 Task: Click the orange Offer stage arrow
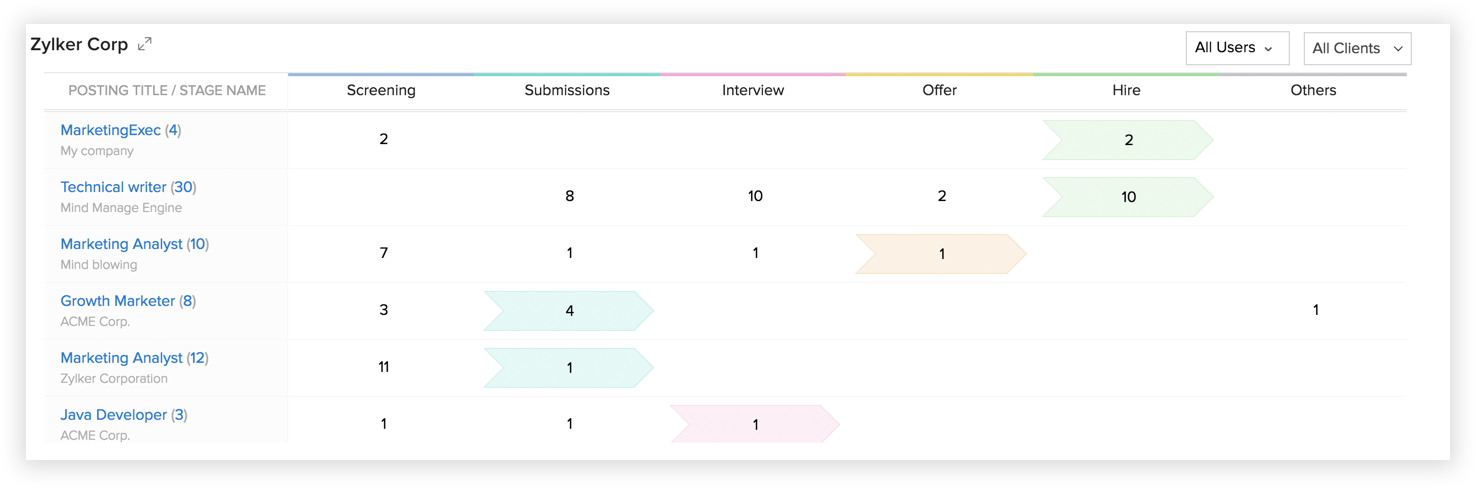(940, 254)
